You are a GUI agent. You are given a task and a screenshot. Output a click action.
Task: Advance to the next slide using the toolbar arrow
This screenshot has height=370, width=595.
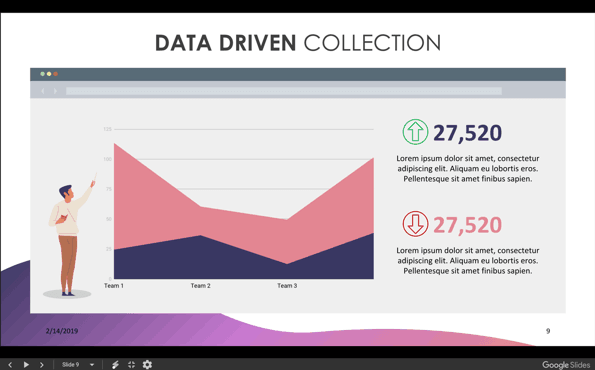coord(42,365)
